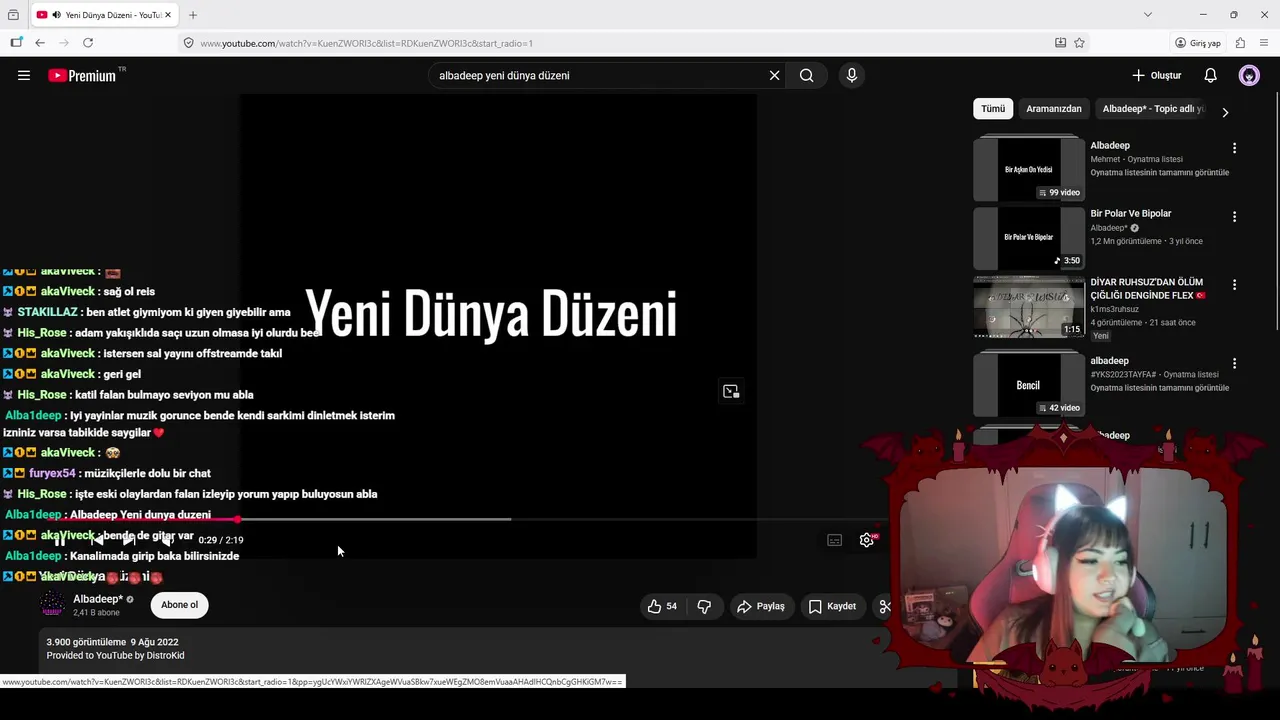Click the Paylaş share button
The height and width of the screenshot is (720, 1280).
click(x=761, y=606)
